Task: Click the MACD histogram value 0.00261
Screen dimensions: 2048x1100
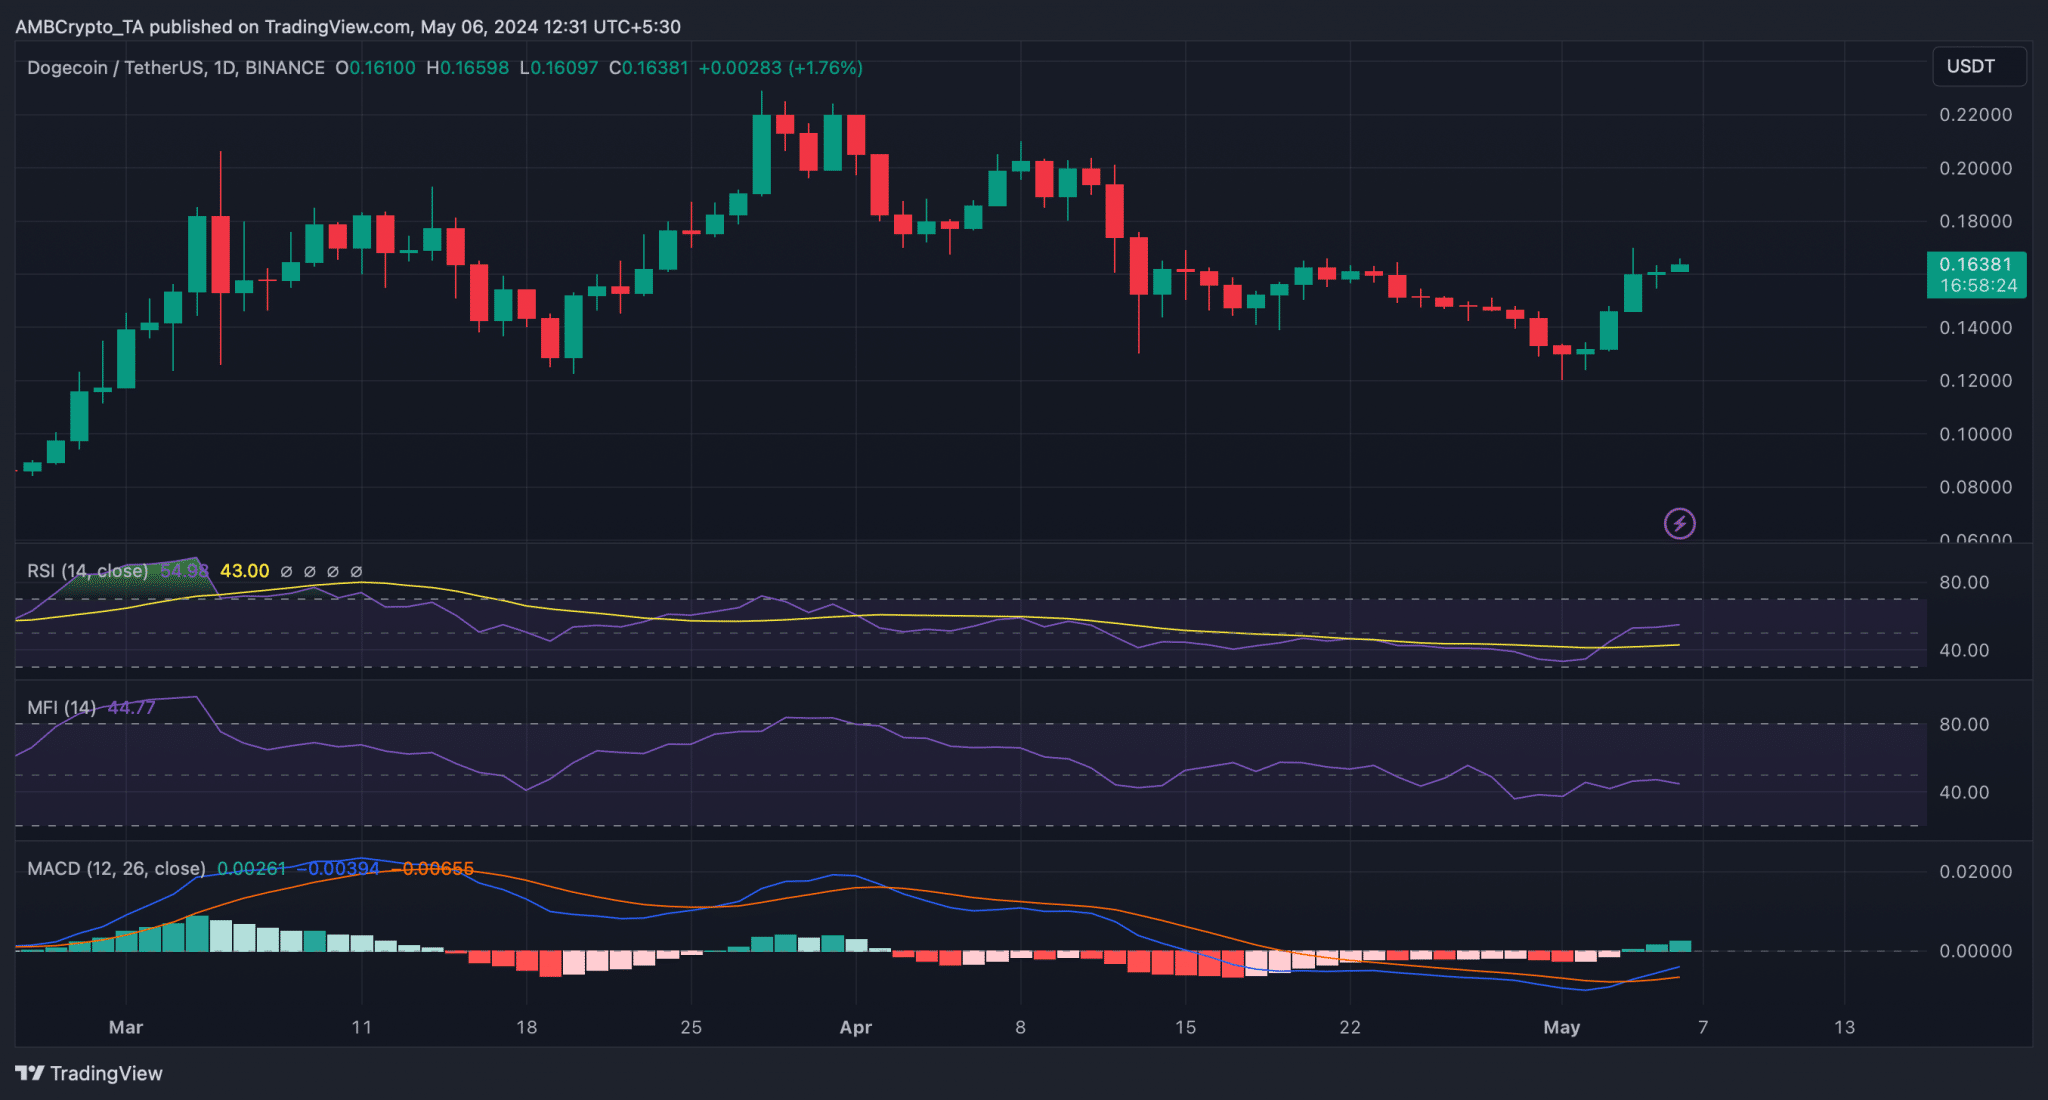Action: (251, 869)
